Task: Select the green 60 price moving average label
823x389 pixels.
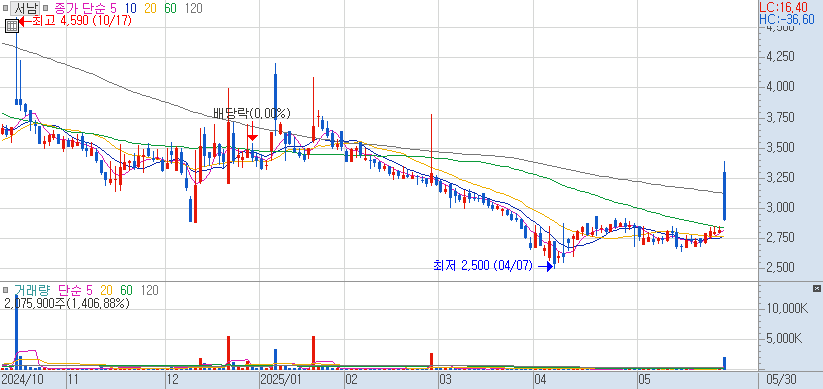Action: coord(171,8)
